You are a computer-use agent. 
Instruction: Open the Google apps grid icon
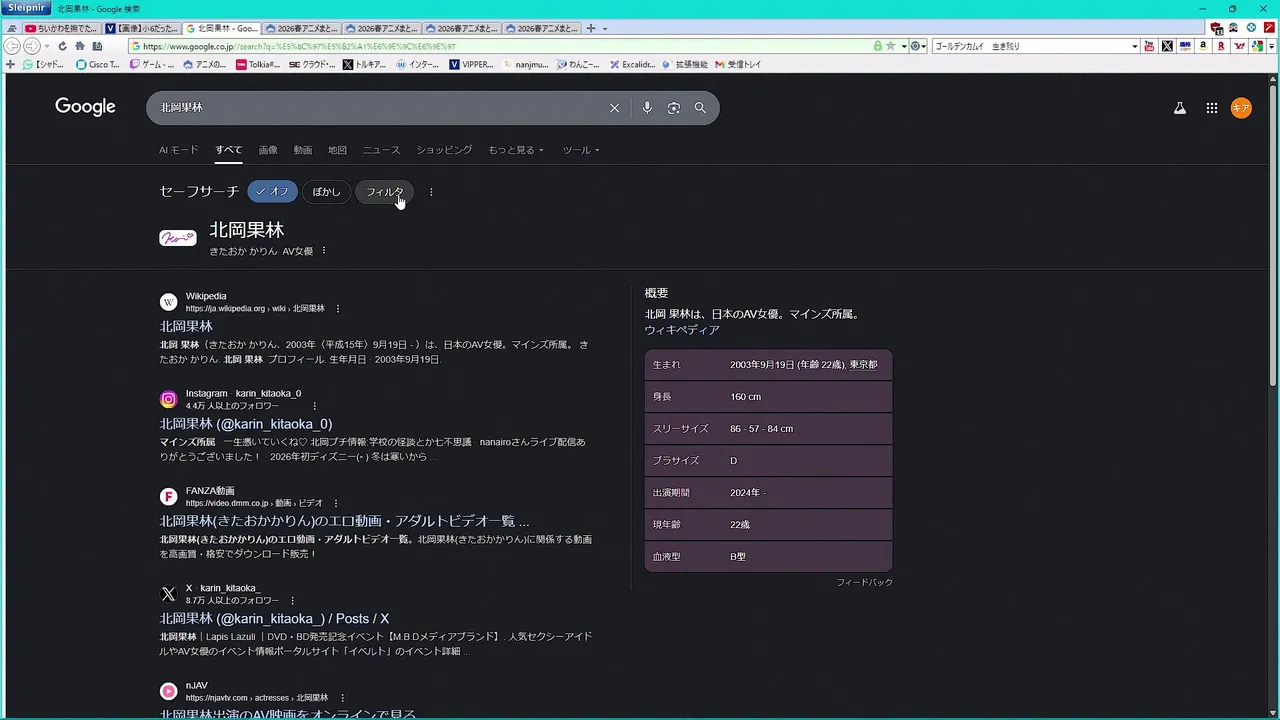click(1211, 108)
